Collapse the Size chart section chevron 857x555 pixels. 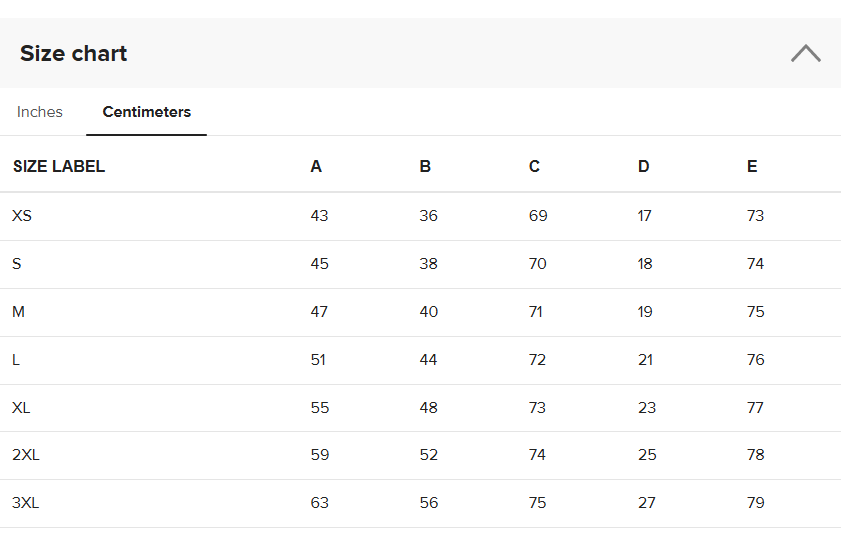(x=805, y=54)
